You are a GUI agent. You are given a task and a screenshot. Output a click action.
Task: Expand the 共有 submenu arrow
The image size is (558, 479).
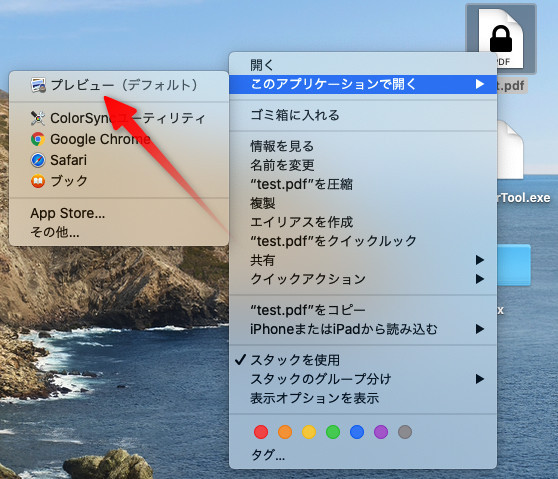[480, 260]
